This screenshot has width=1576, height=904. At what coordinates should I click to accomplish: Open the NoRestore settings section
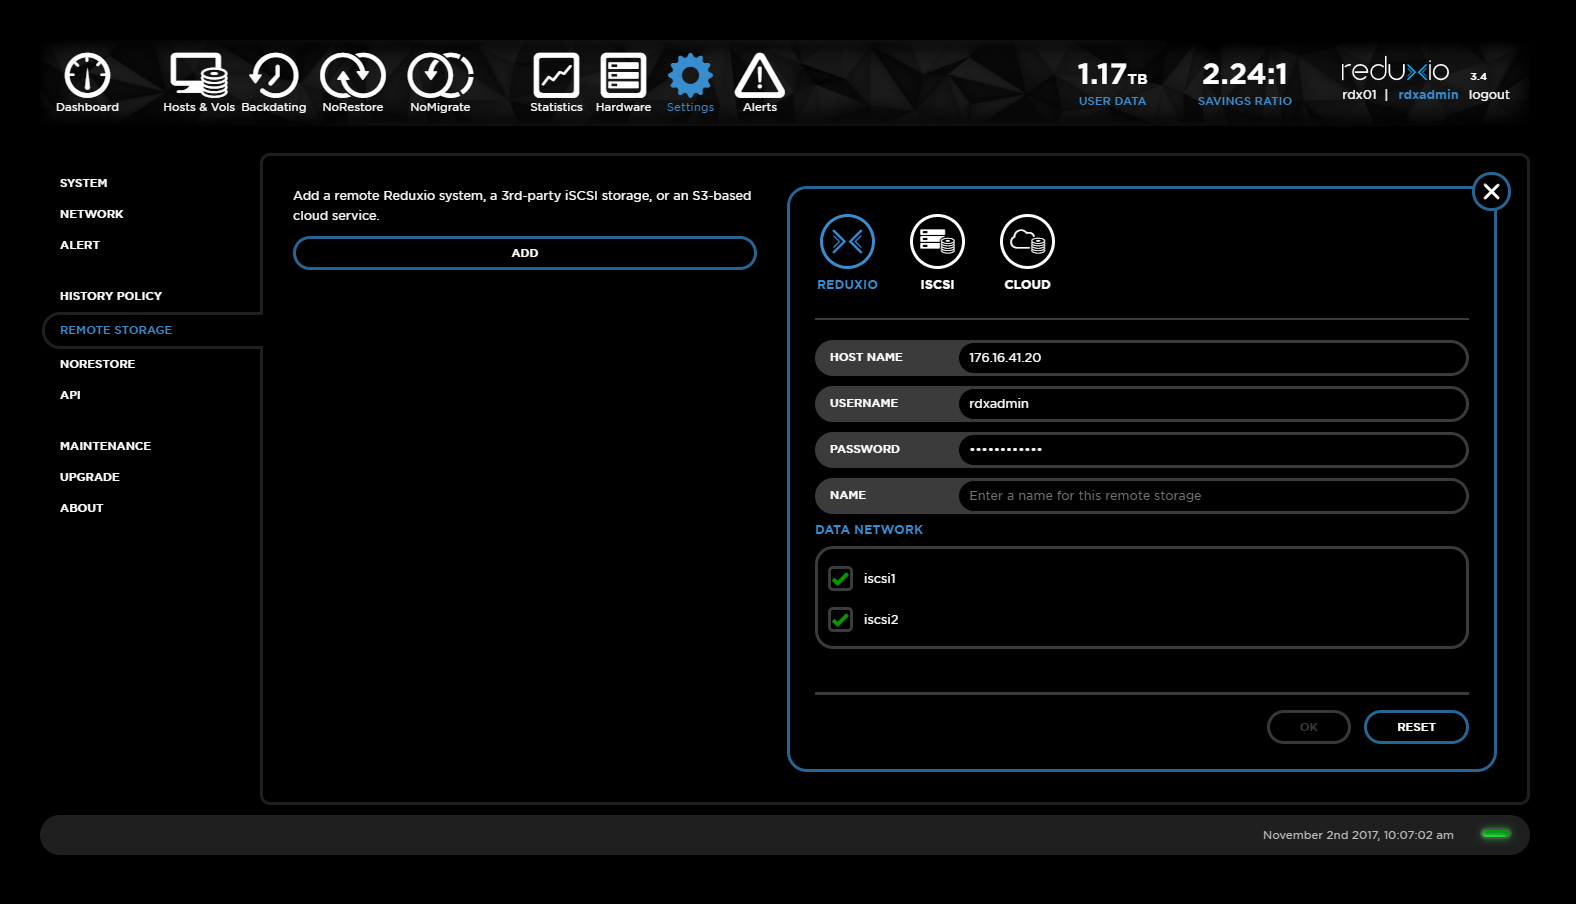pos(97,364)
